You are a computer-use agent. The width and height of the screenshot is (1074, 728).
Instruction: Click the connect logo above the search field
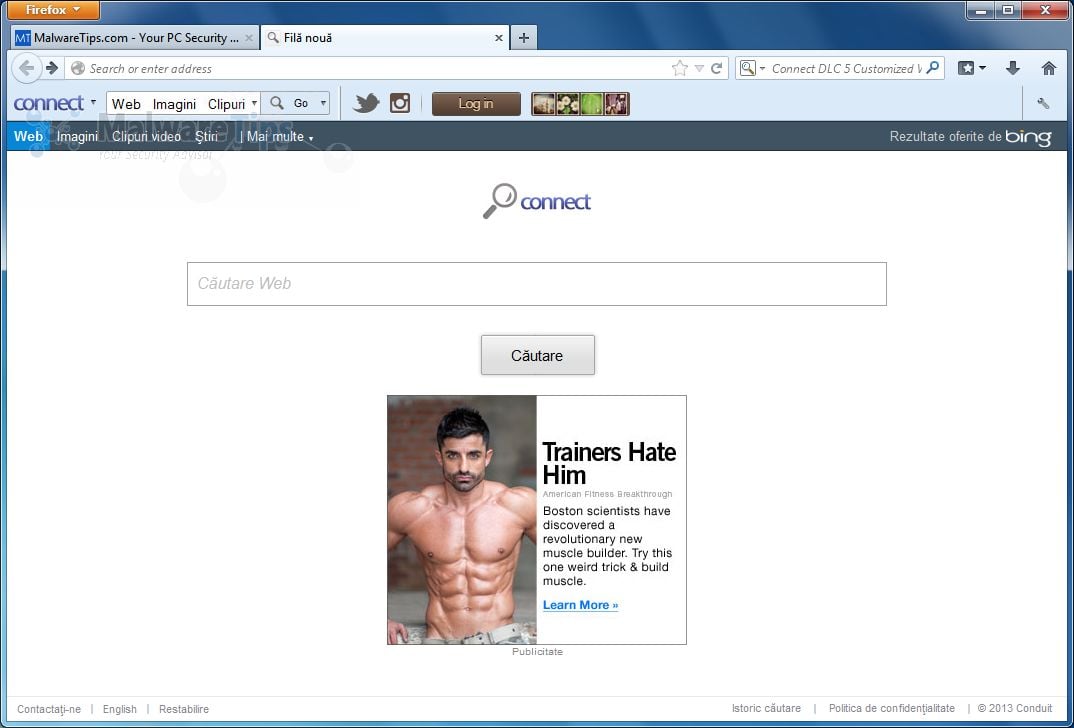pos(537,201)
